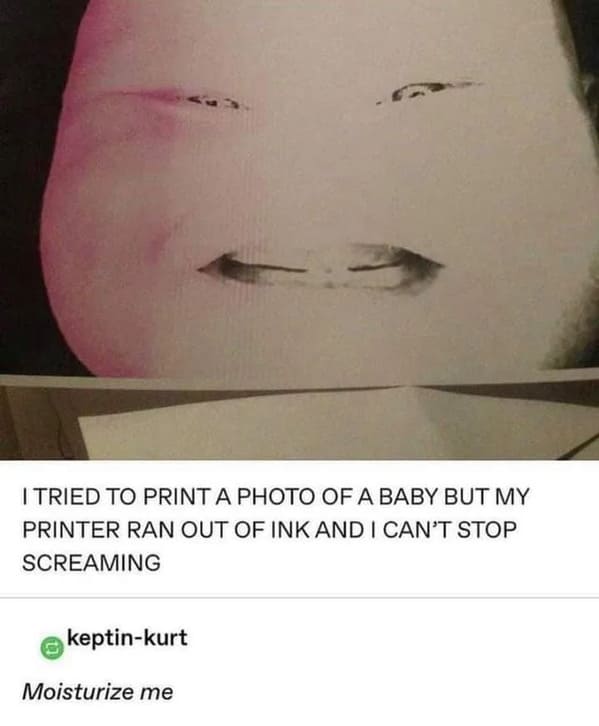Click the caption line starting 'I TRIED TO PRINT'
Image resolution: width=599 pixels, height=726 pixels.
(275, 496)
